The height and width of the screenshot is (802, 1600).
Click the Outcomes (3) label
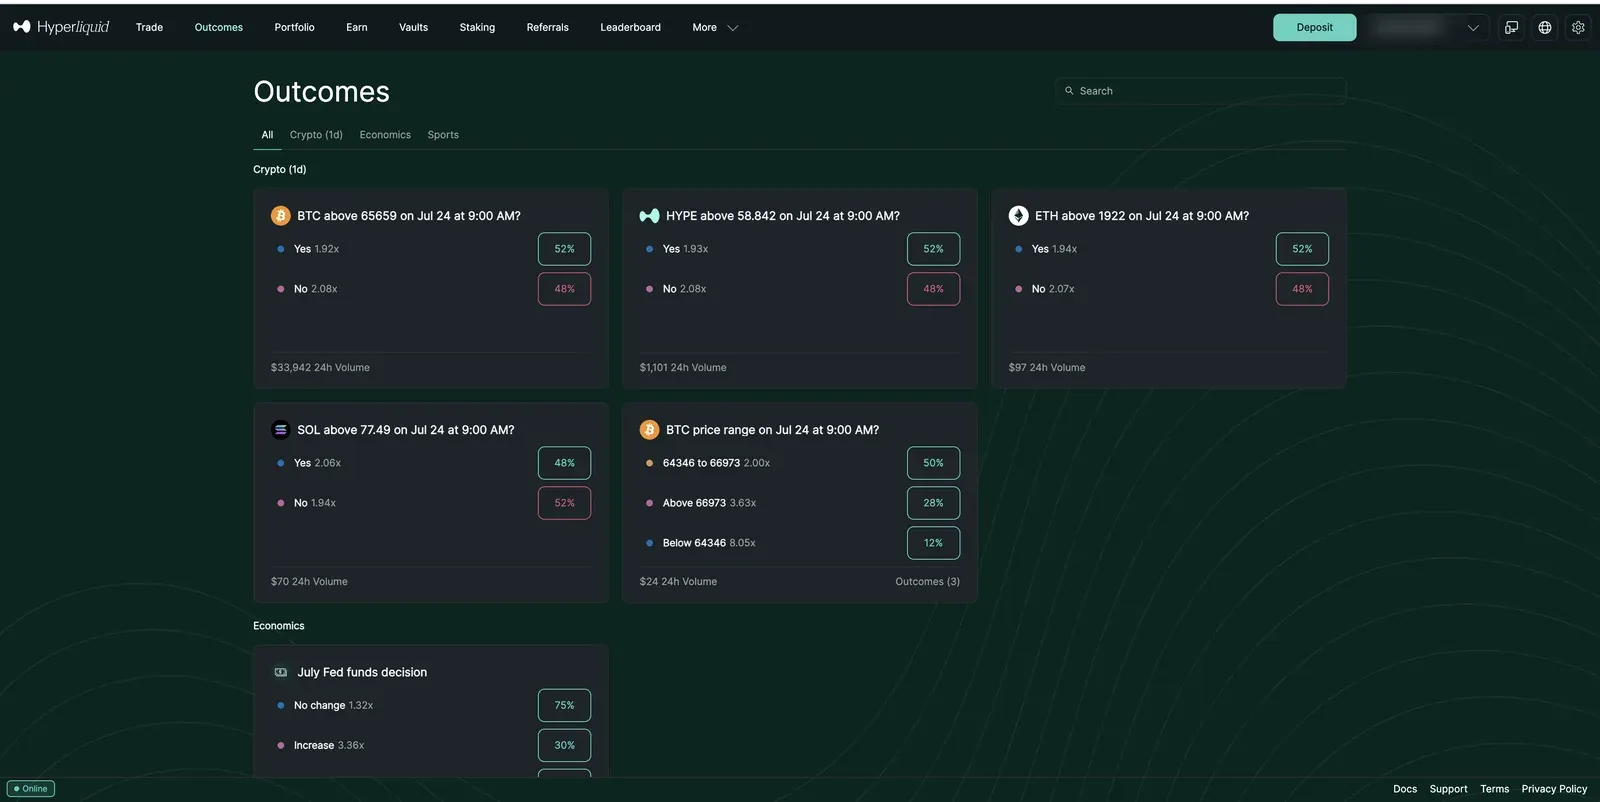(x=927, y=582)
